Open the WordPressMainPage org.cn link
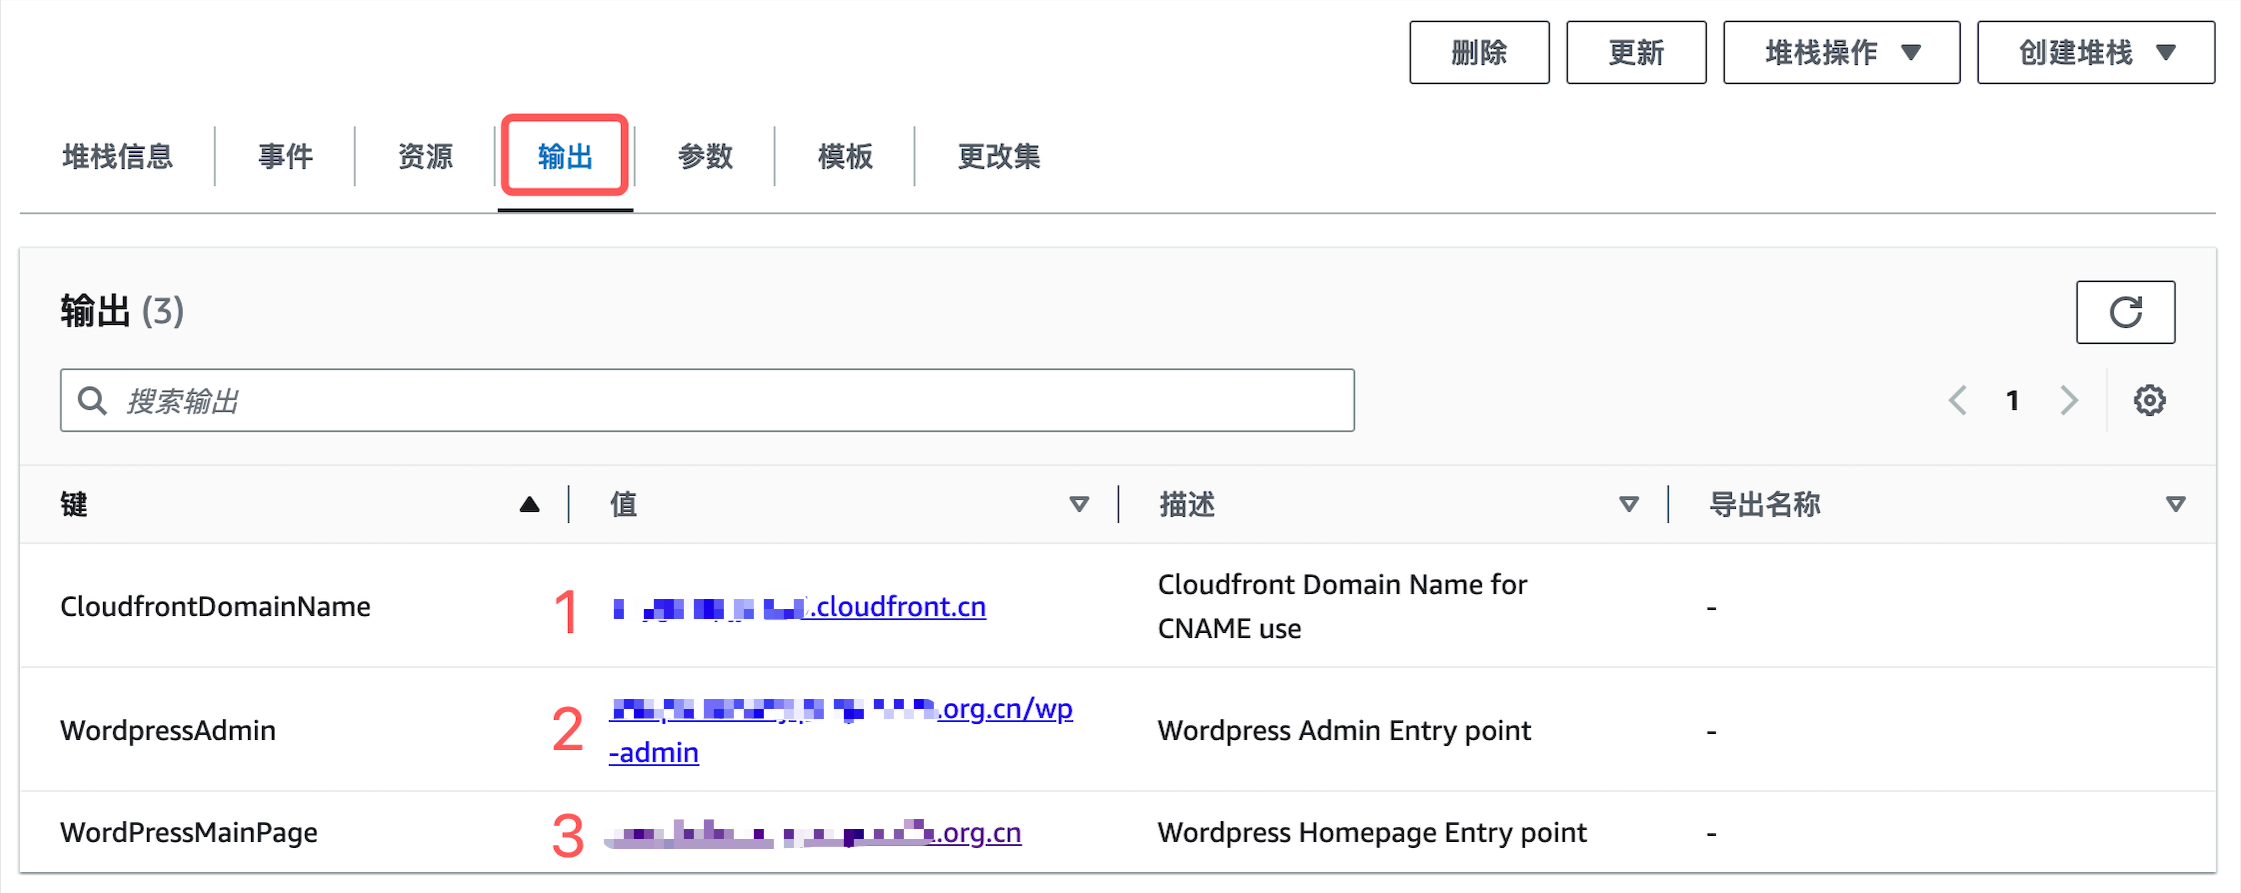Viewport: 2241px width, 893px height. click(x=814, y=832)
